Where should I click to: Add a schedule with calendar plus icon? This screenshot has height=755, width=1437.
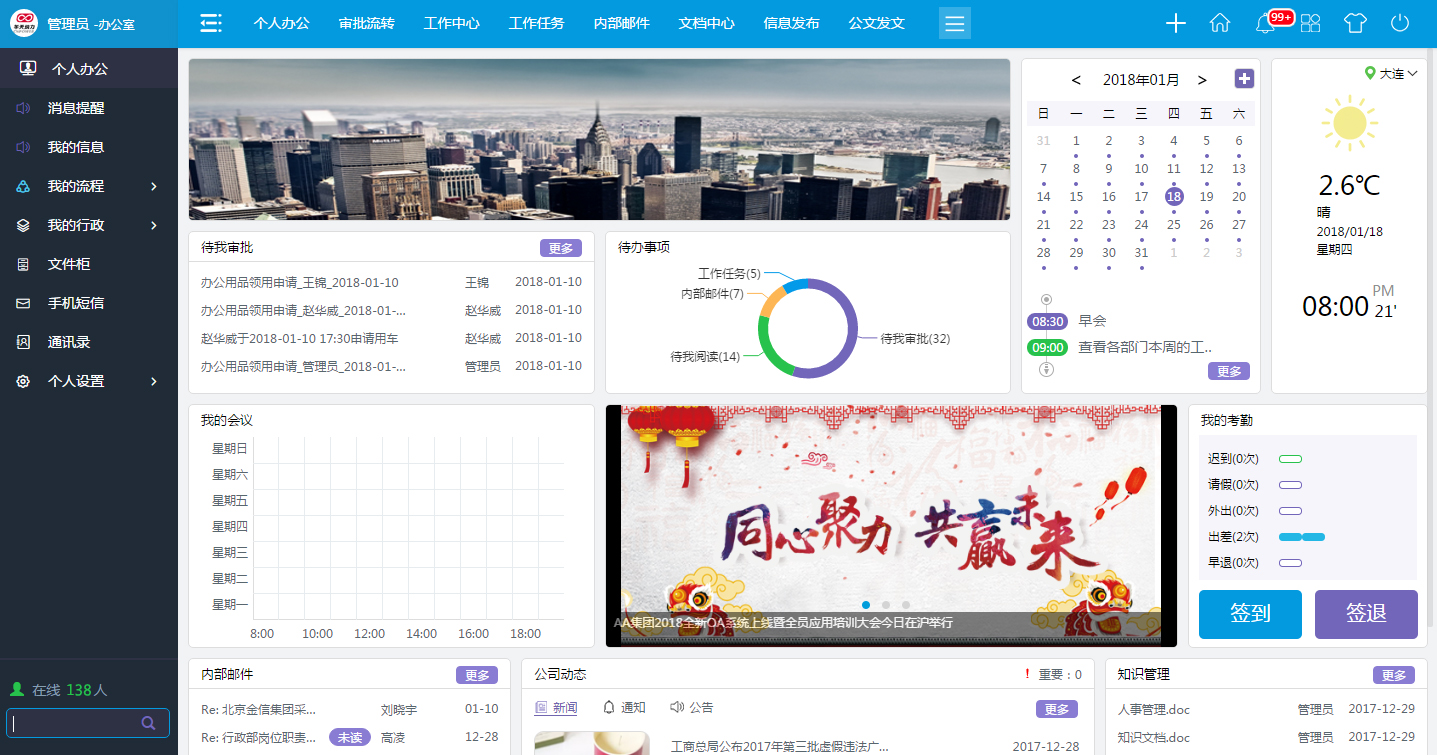[x=1243, y=78]
